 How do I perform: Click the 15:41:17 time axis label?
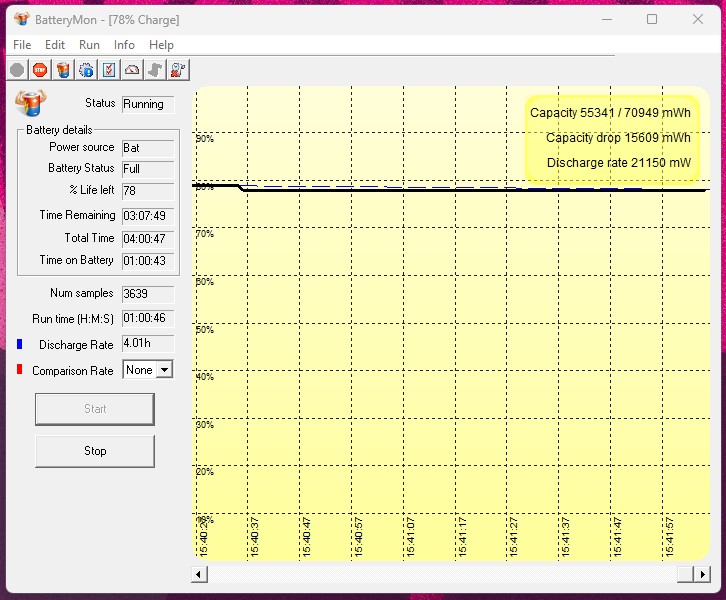pos(462,538)
